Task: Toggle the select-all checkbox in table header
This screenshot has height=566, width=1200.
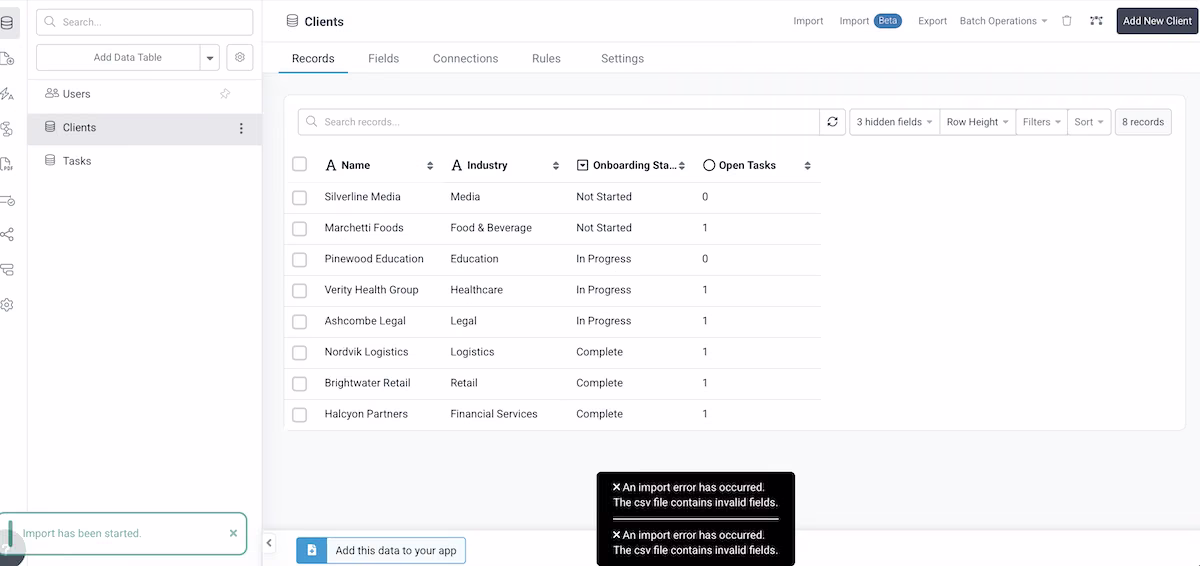Action: 299,165
